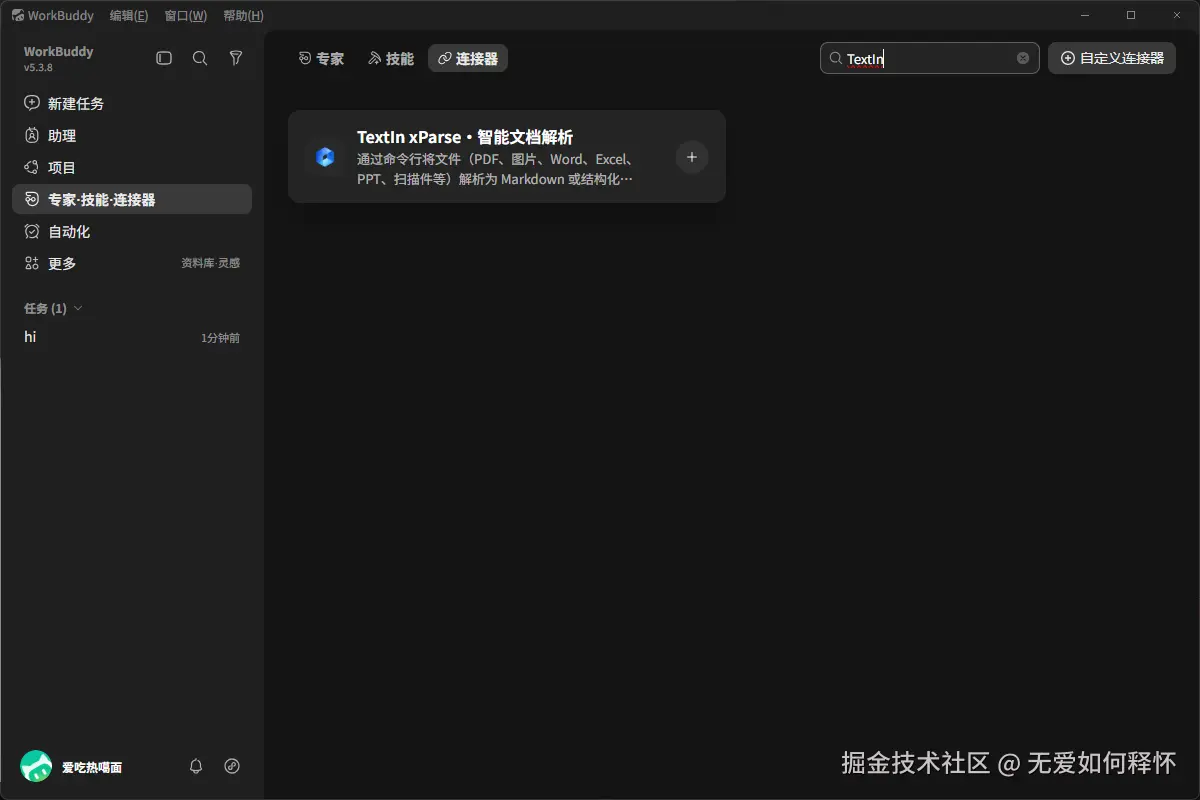
Task: Click 资料库·灵感 label next to 更多
Action: click(x=210, y=263)
